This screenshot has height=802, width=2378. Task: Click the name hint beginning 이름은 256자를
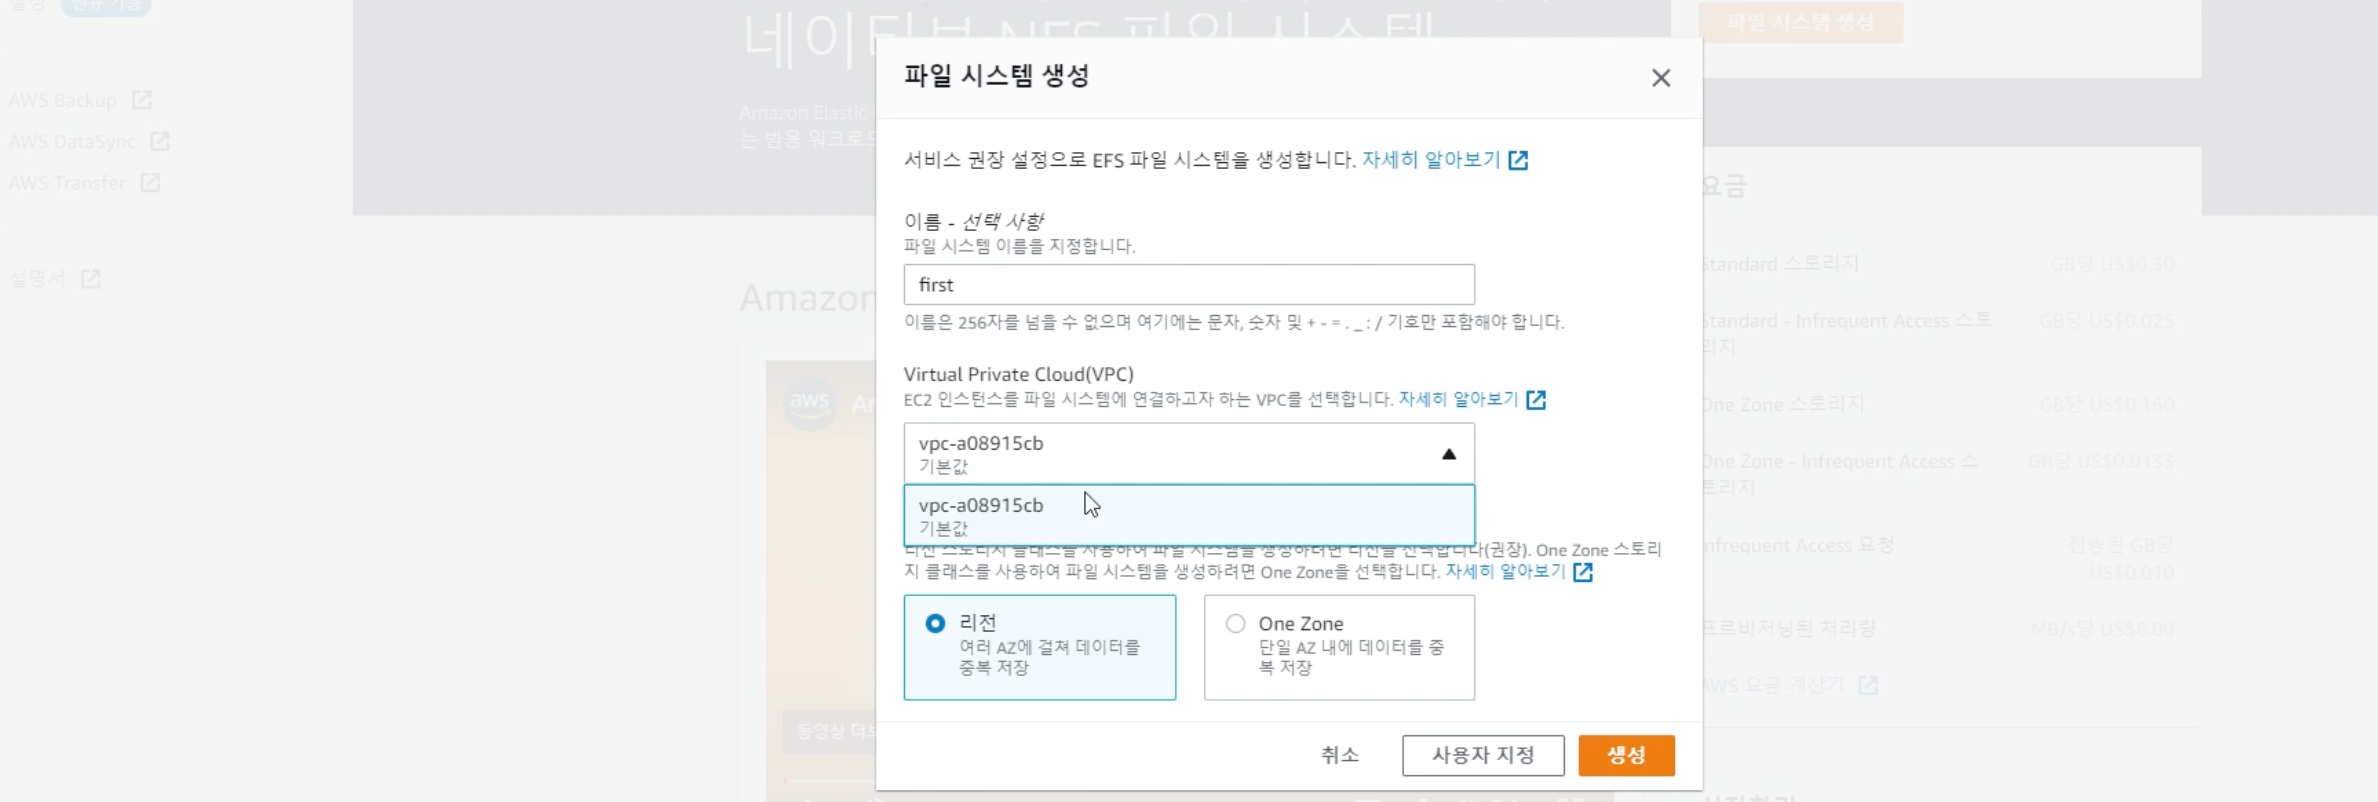[1234, 322]
